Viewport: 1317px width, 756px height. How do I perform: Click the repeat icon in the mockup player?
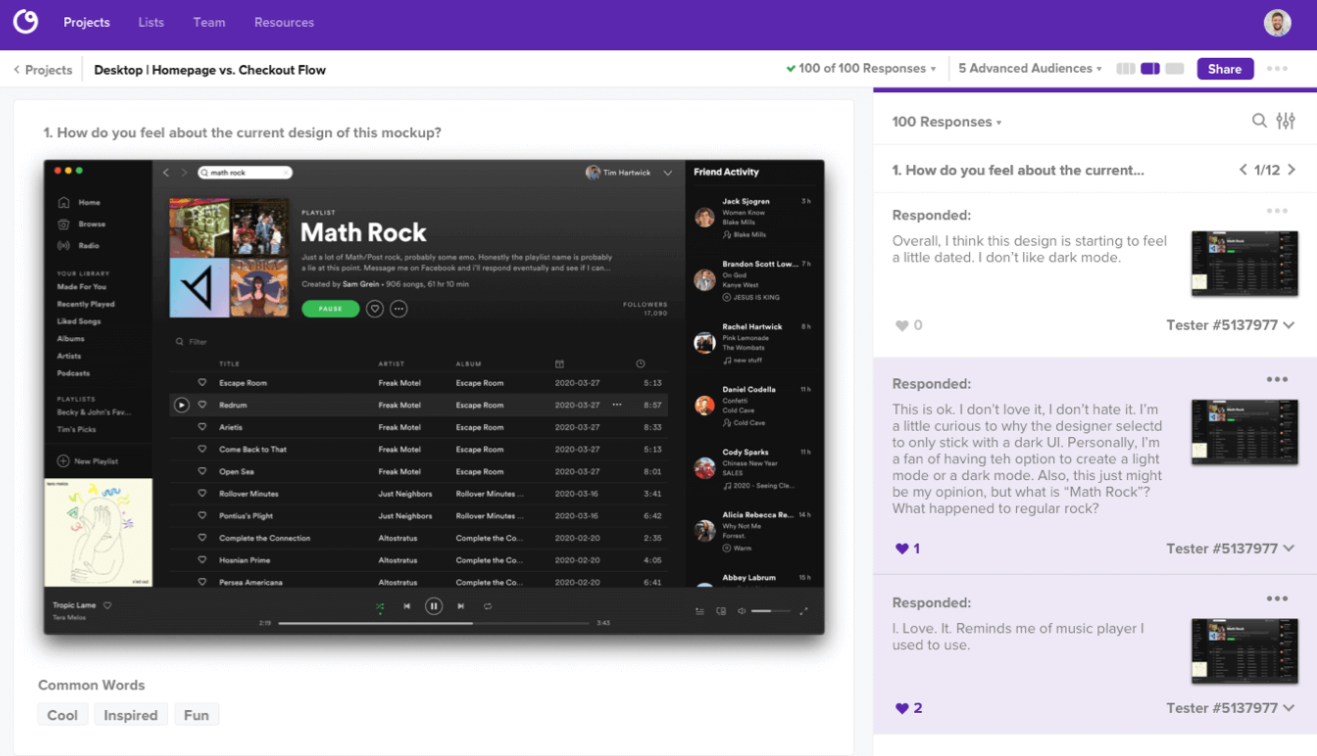[x=488, y=606]
